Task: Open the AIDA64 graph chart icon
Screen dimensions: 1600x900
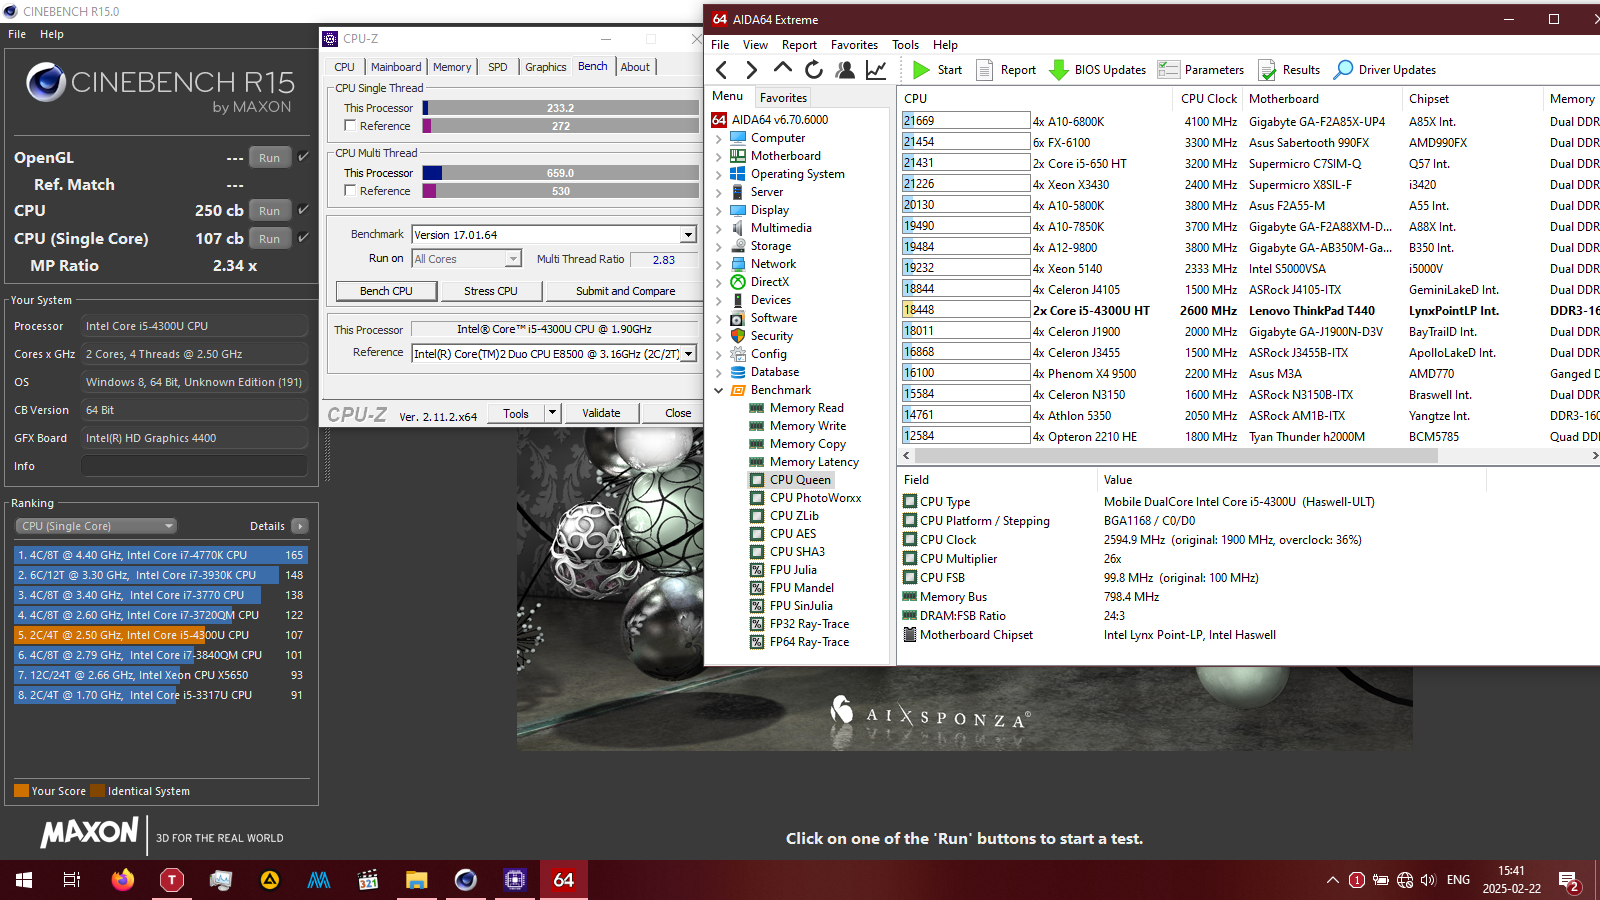Action: [876, 70]
